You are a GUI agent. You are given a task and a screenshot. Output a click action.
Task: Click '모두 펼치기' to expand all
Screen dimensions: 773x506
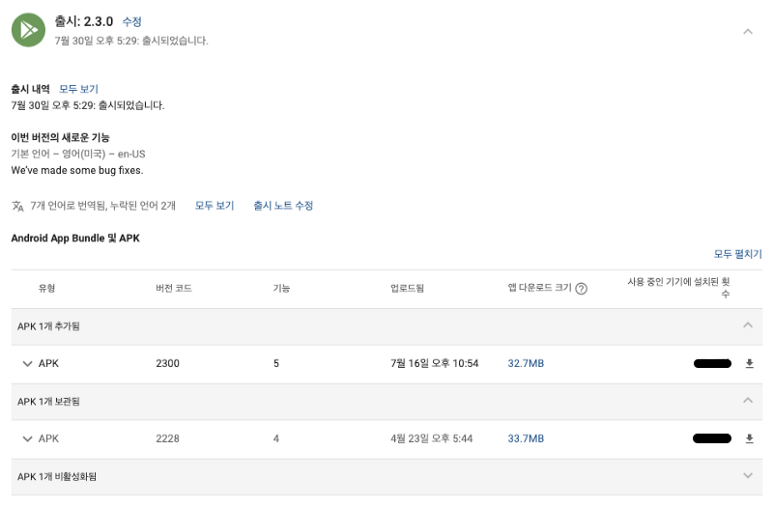coord(737,254)
